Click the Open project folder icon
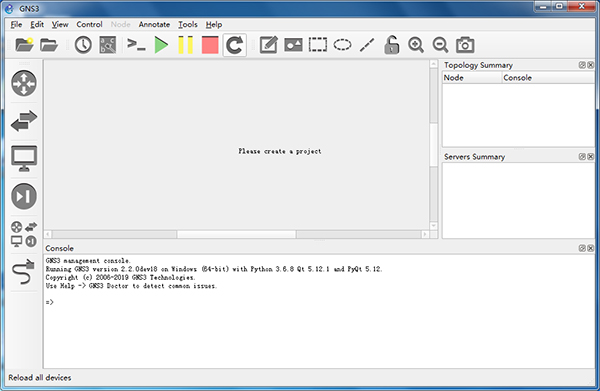This screenshot has width=600, height=391. click(49, 45)
